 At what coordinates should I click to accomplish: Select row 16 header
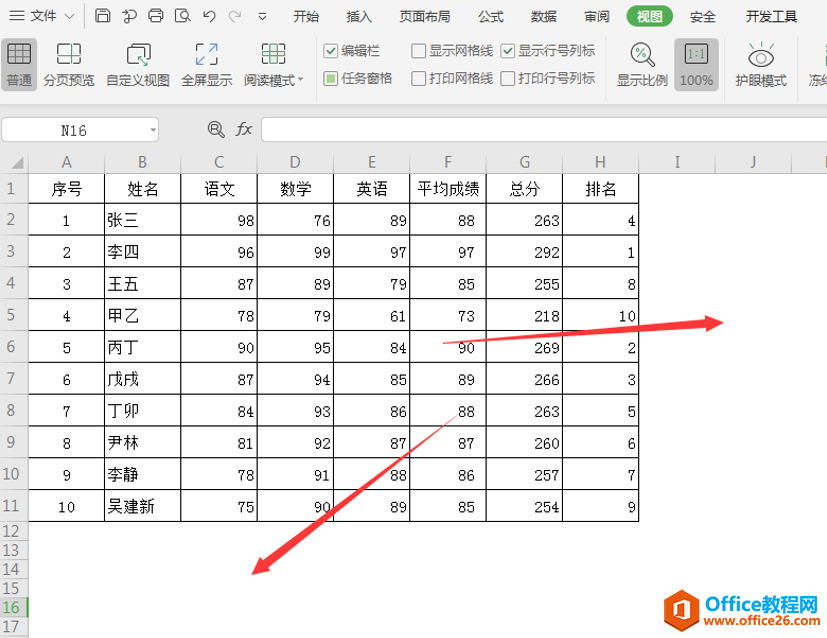14,607
